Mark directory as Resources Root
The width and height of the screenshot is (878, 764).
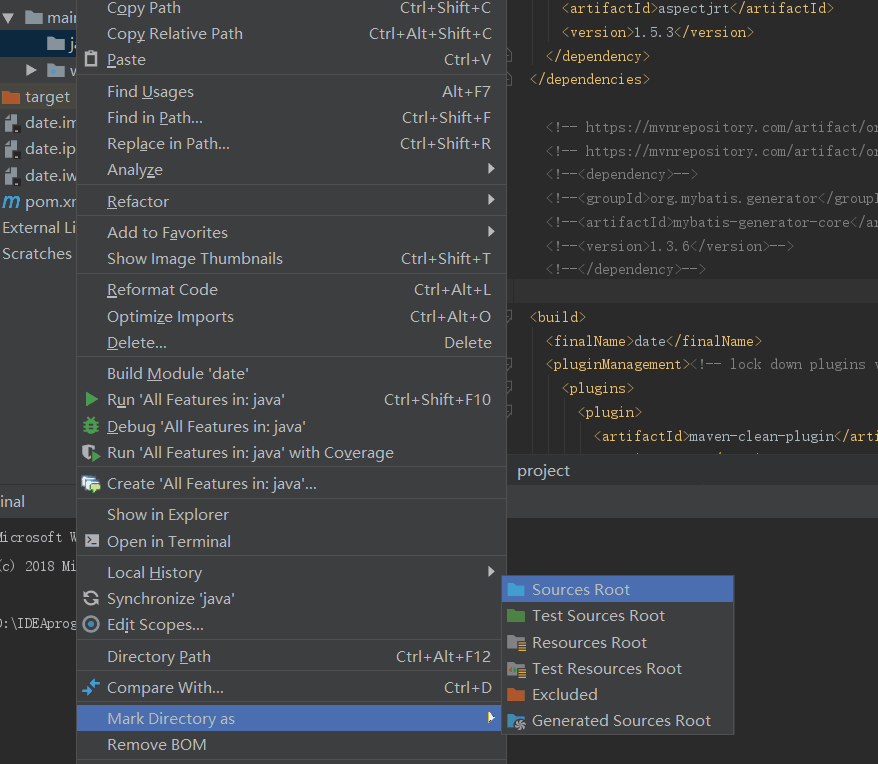(x=618, y=642)
